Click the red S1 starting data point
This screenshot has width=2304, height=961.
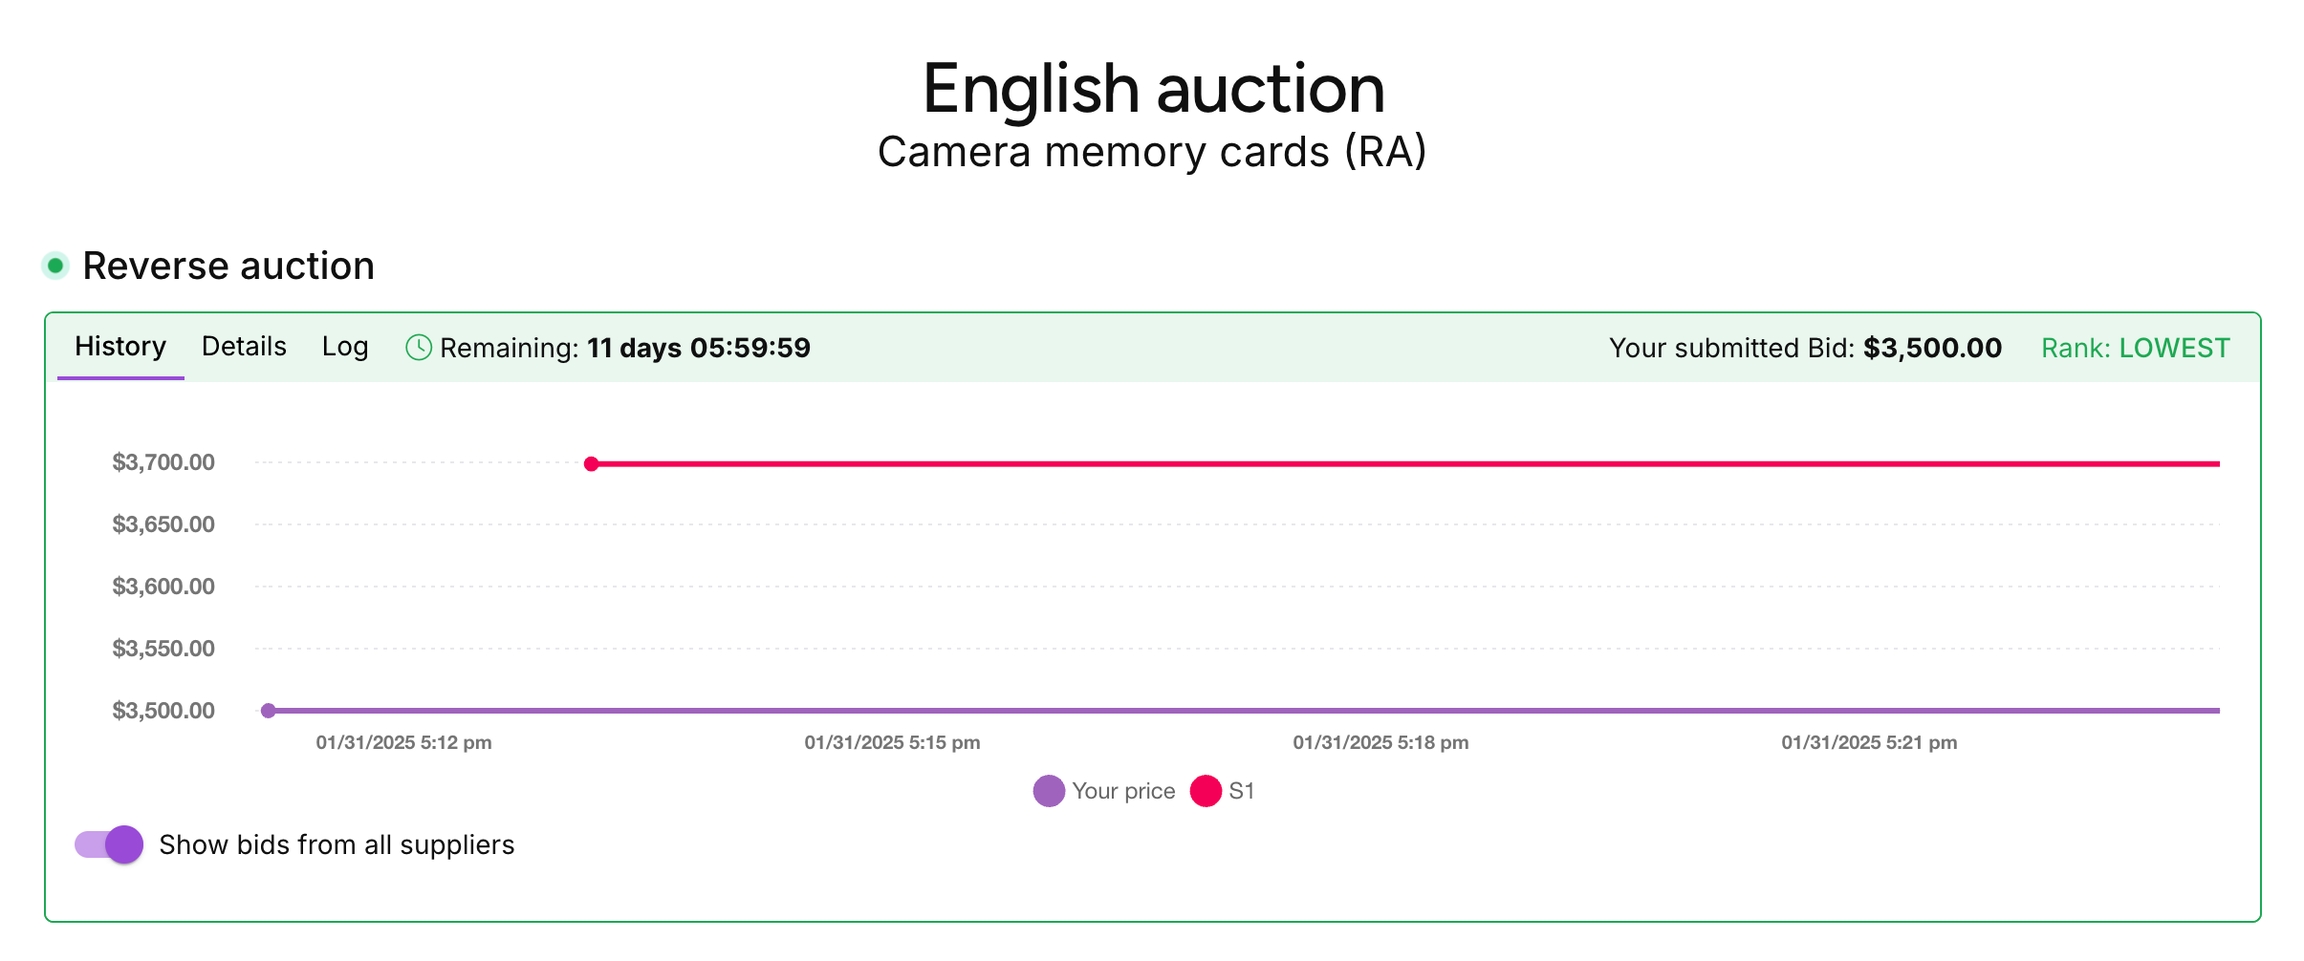(591, 464)
